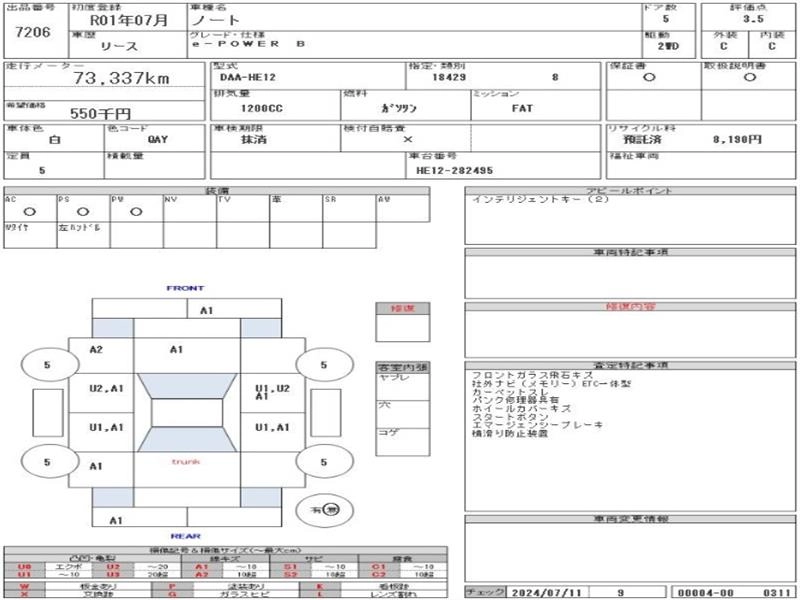Select the FRONT label above diagram
Viewport: 800px width, 600px height.
pos(185,288)
